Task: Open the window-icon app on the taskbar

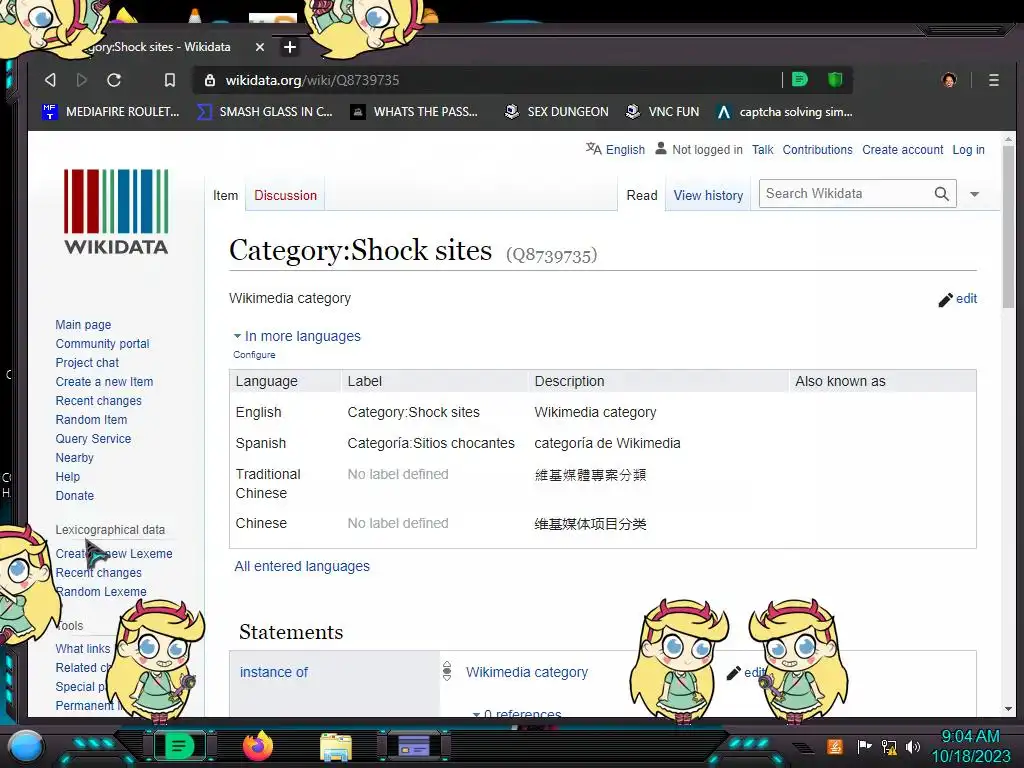Action: coord(413,746)
